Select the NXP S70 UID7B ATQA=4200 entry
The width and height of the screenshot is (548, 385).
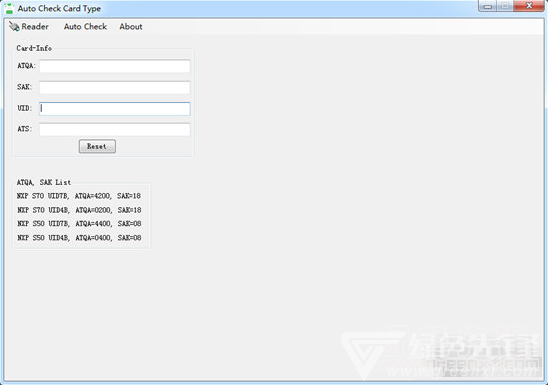(79, 196)
